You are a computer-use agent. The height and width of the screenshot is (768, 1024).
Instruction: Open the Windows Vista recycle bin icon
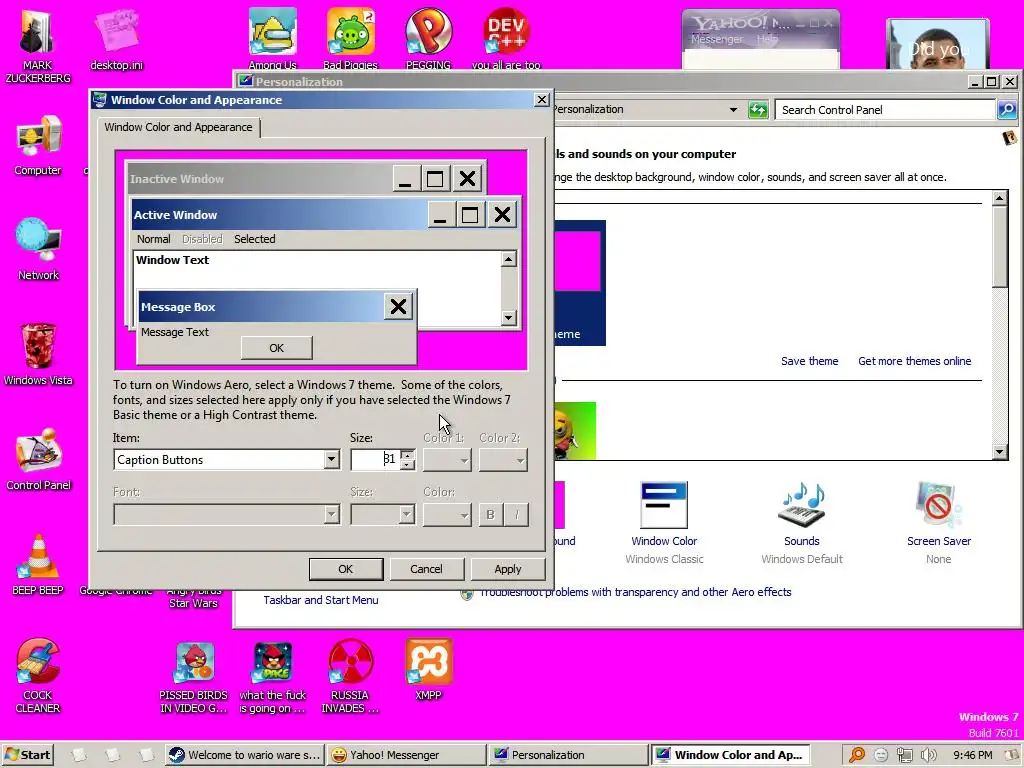tap(38, 354)
